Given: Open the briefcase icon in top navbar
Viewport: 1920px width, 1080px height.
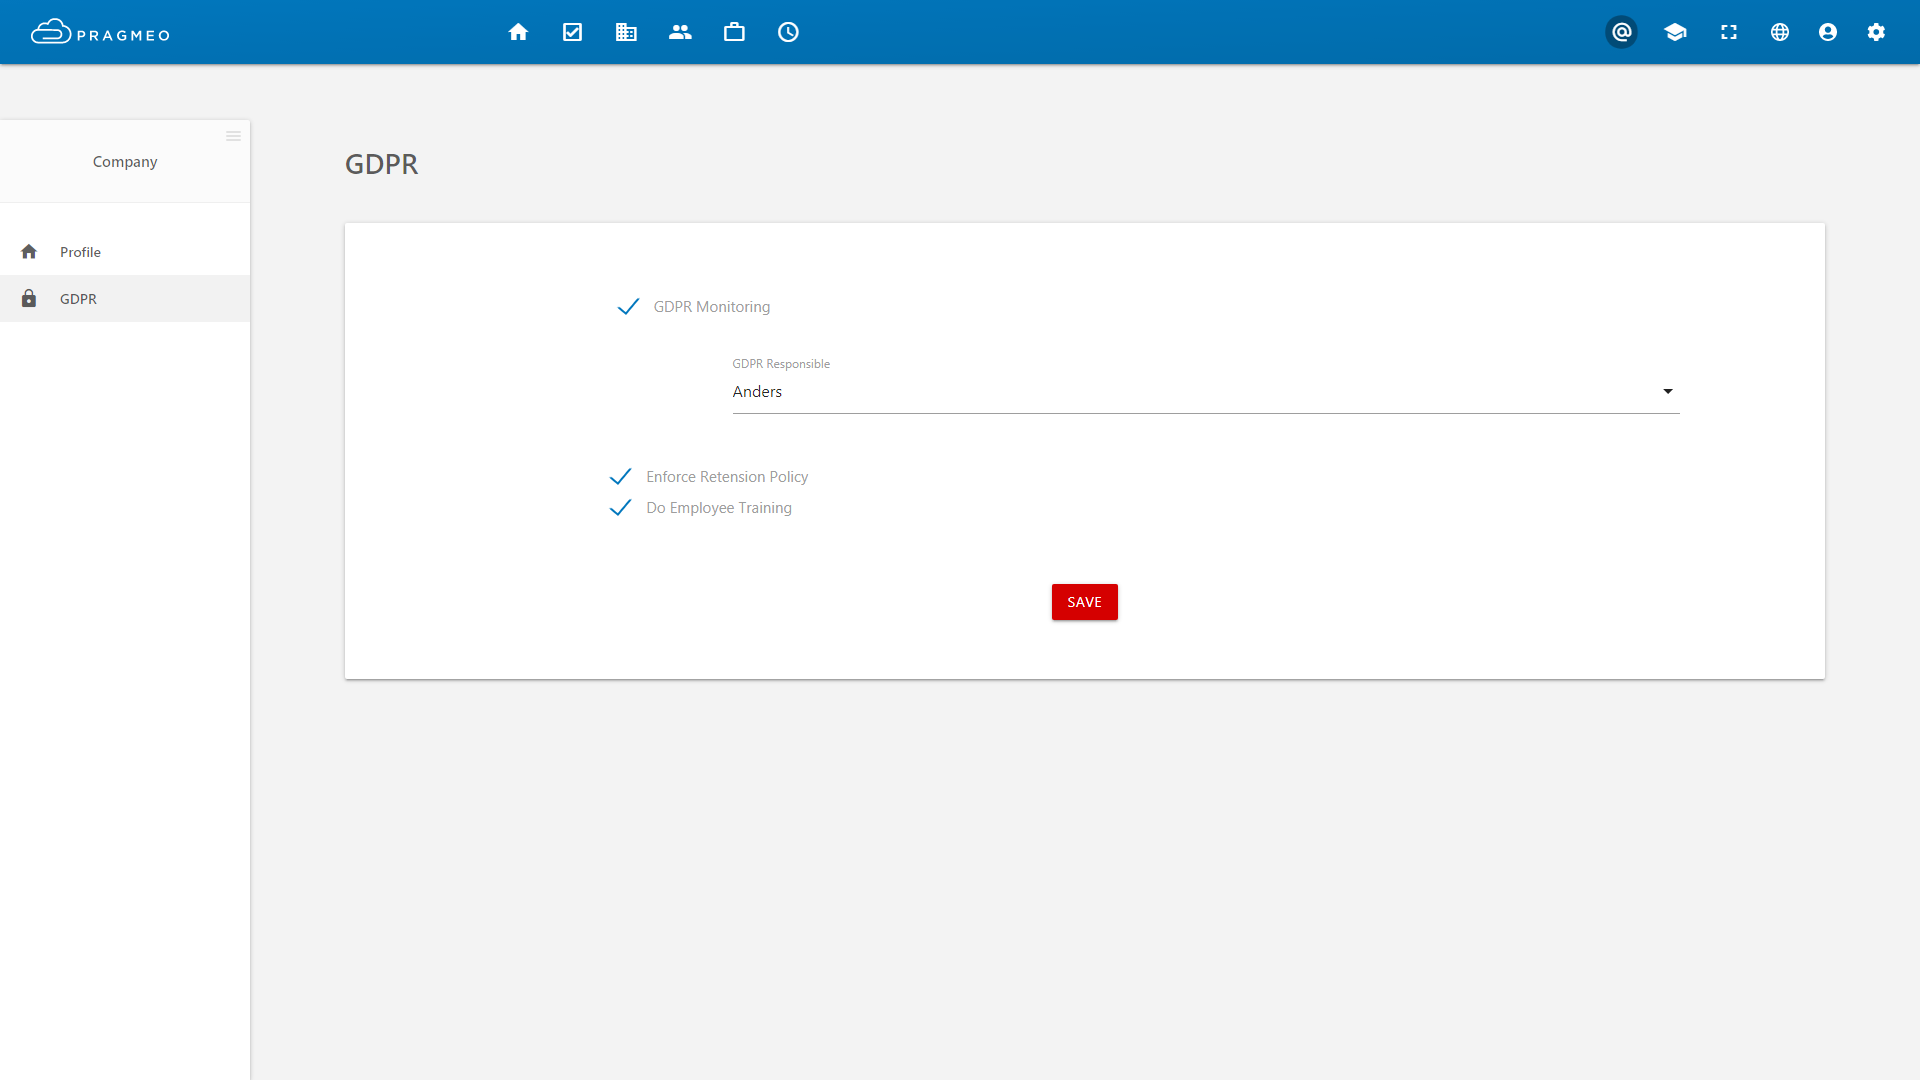Looking at the screenshot, I should (734, 32).
